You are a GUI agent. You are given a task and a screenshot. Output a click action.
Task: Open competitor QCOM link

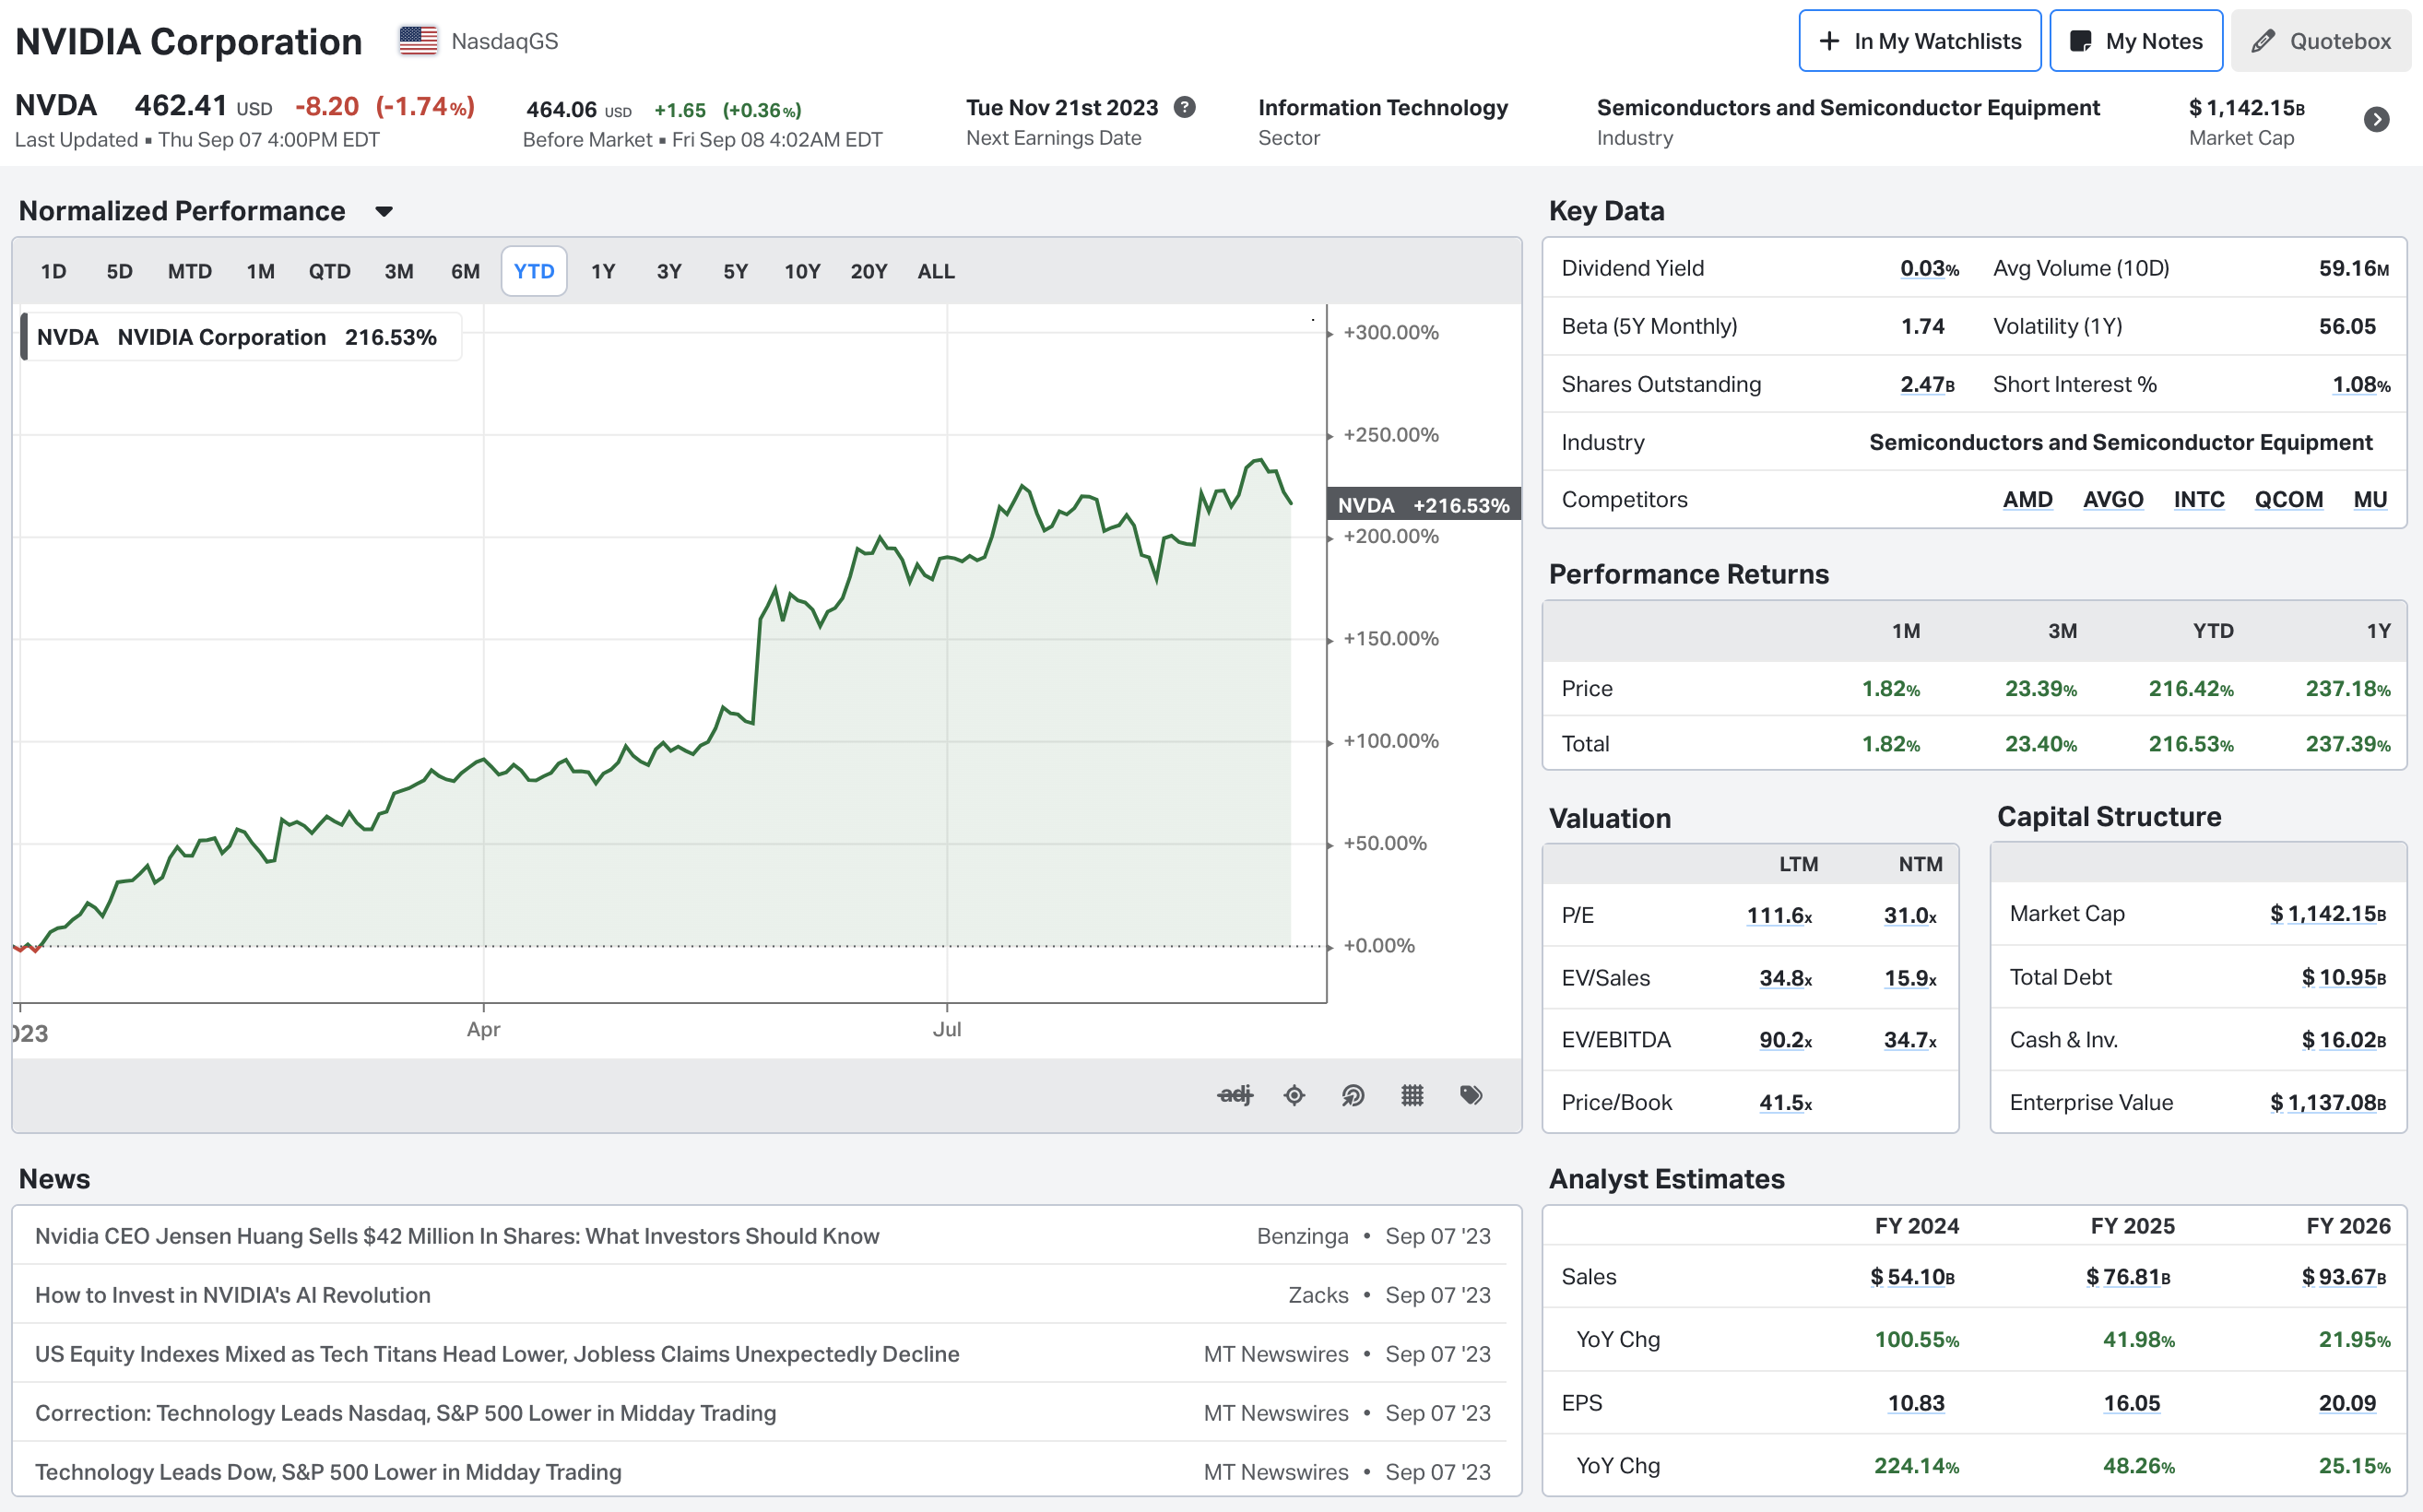click(x=2289, y=500)
